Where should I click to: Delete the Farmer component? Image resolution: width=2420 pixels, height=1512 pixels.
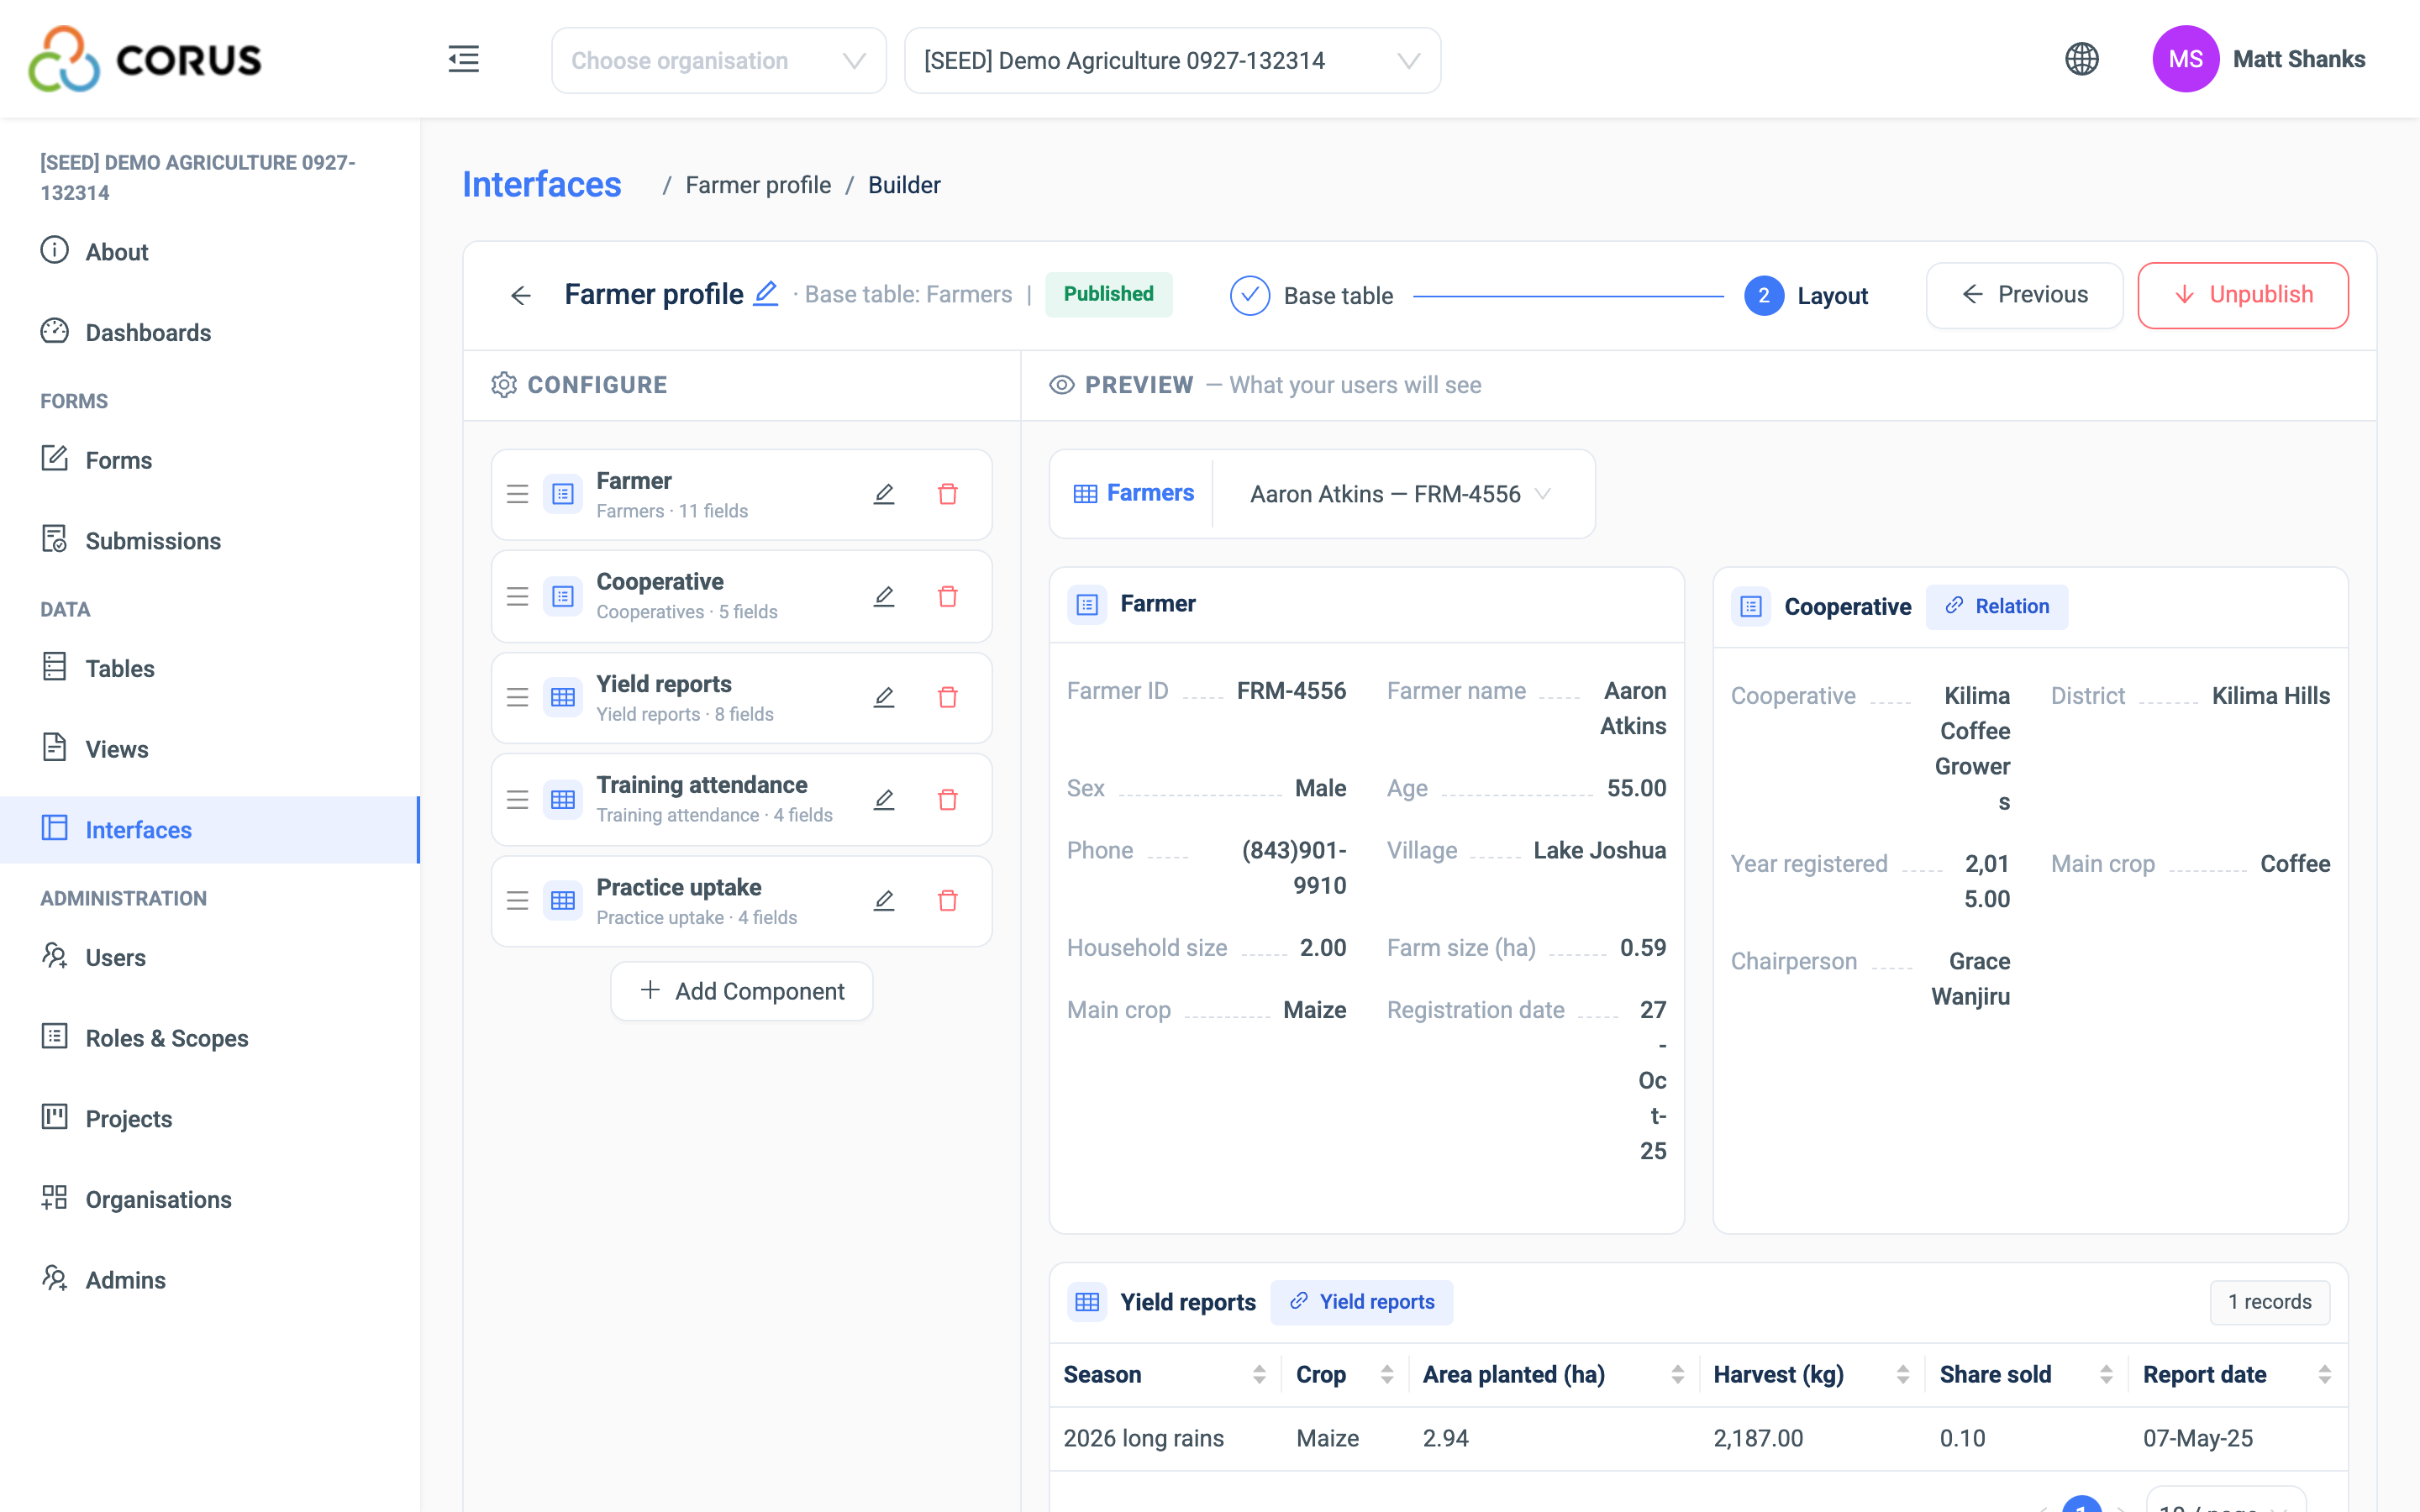tap(948, 494)
